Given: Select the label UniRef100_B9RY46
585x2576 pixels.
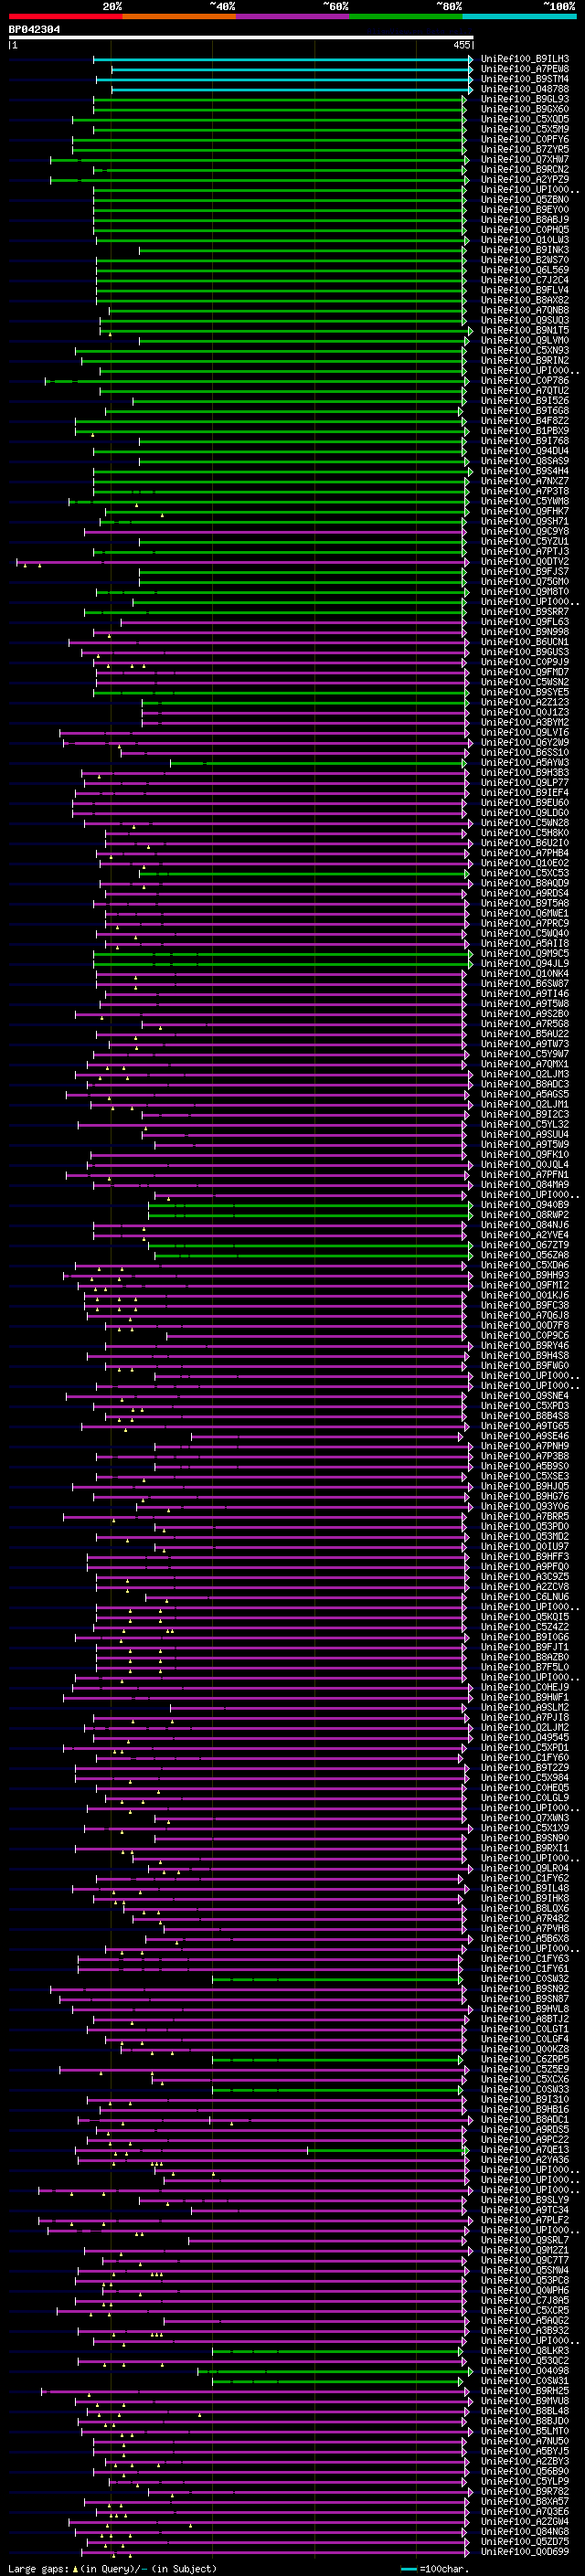Looking at the screenshot, I should tap(525, 1346).
